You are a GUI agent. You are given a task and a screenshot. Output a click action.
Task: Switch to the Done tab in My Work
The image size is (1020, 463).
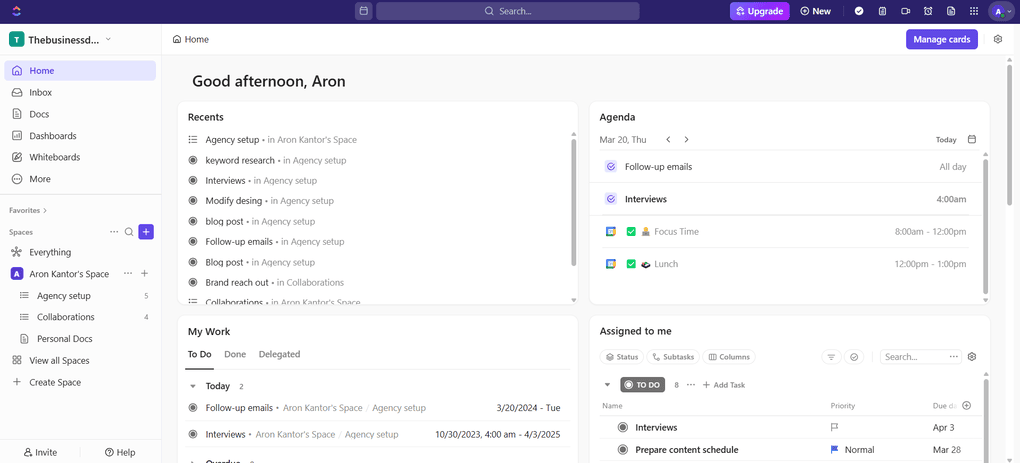point(235,354)
